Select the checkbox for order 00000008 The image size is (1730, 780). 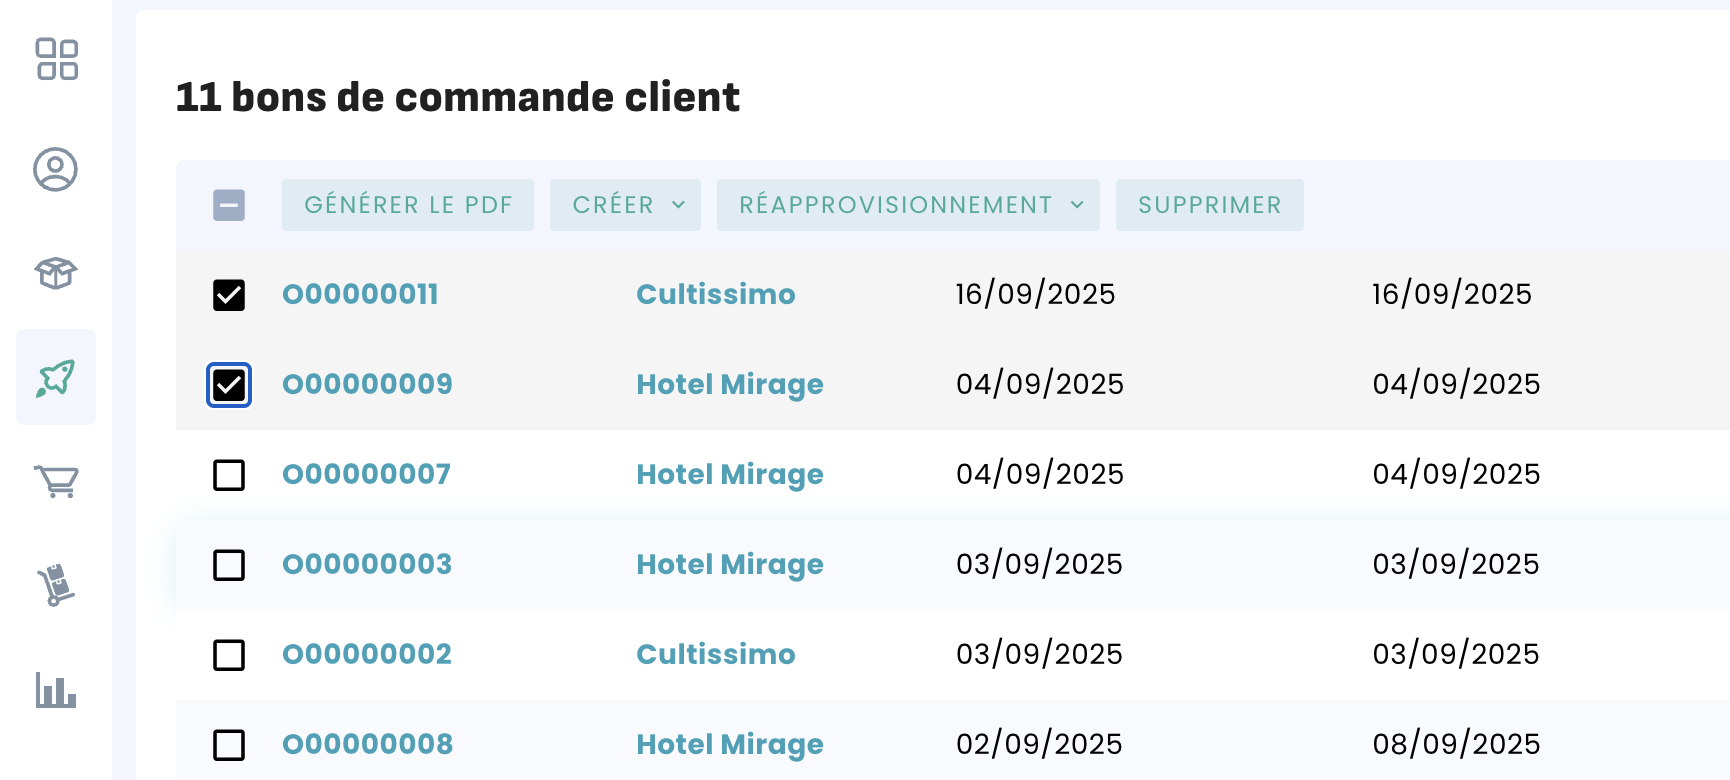pyautogui.click(x=229, y=745)
